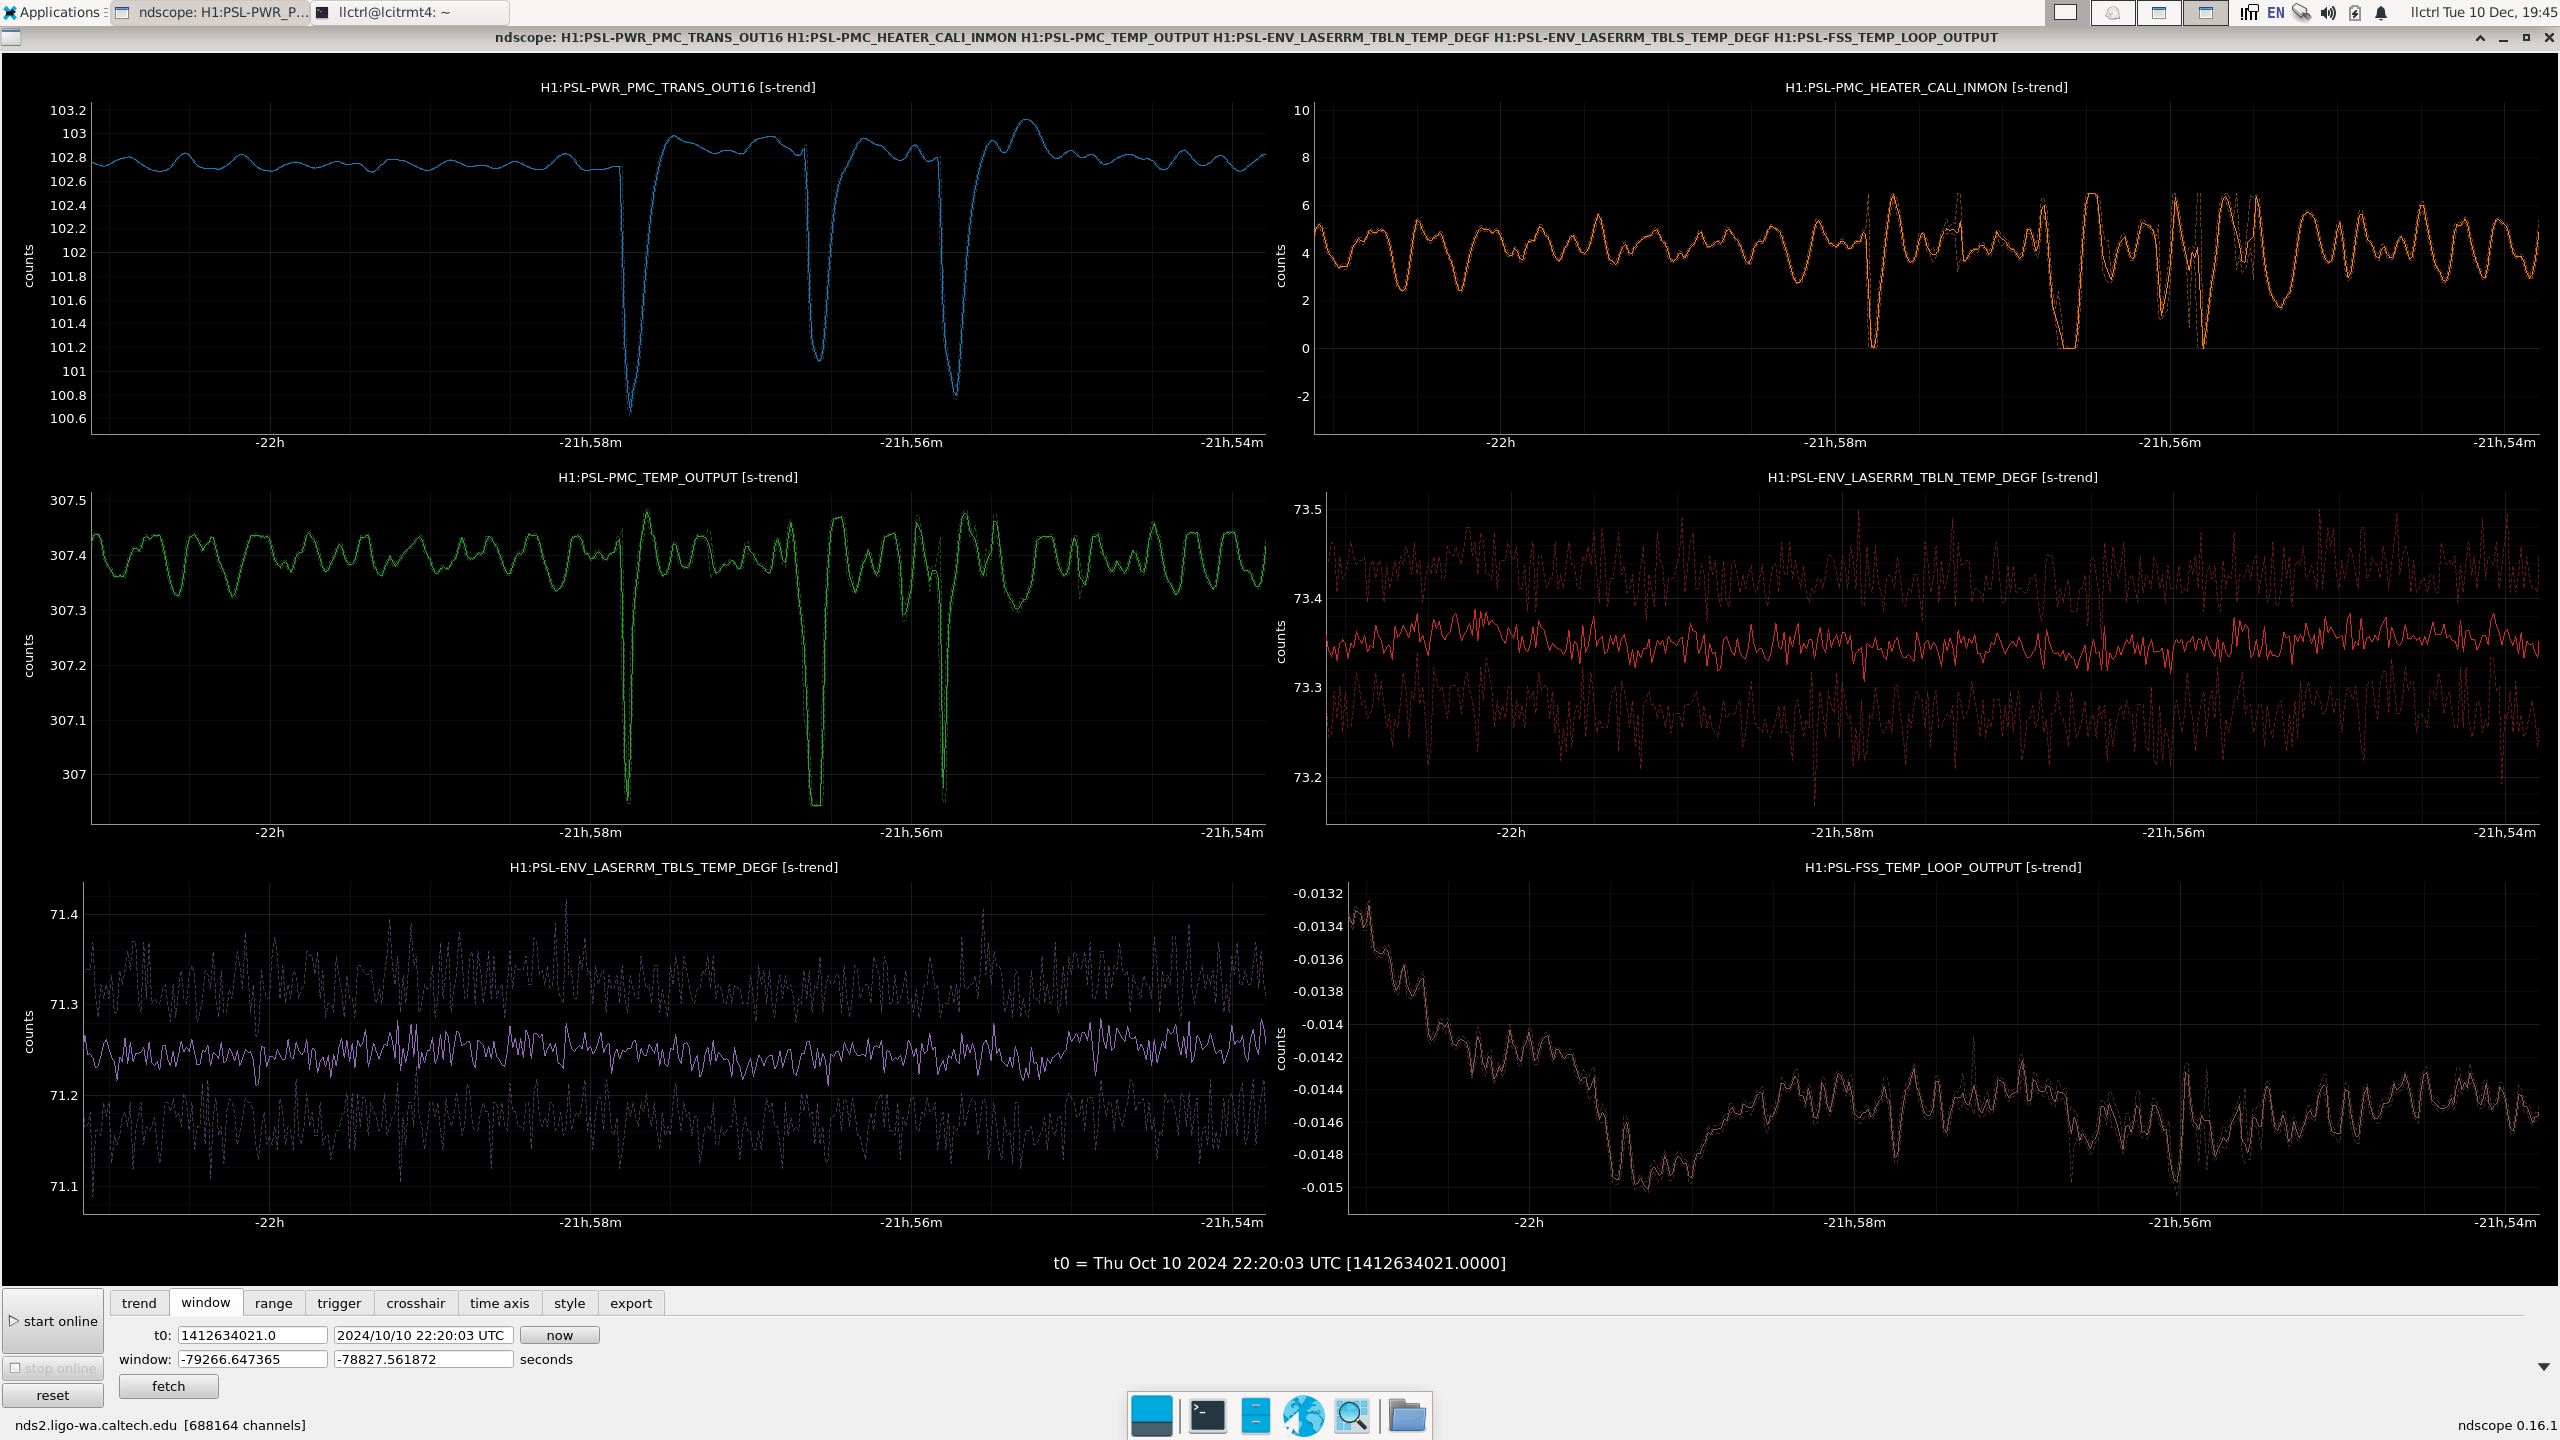Click the LASERRM_TBLS_TEMP_DEGF plot title
This screenshot has height=1440, width=2560.
[x=674, y=868]
